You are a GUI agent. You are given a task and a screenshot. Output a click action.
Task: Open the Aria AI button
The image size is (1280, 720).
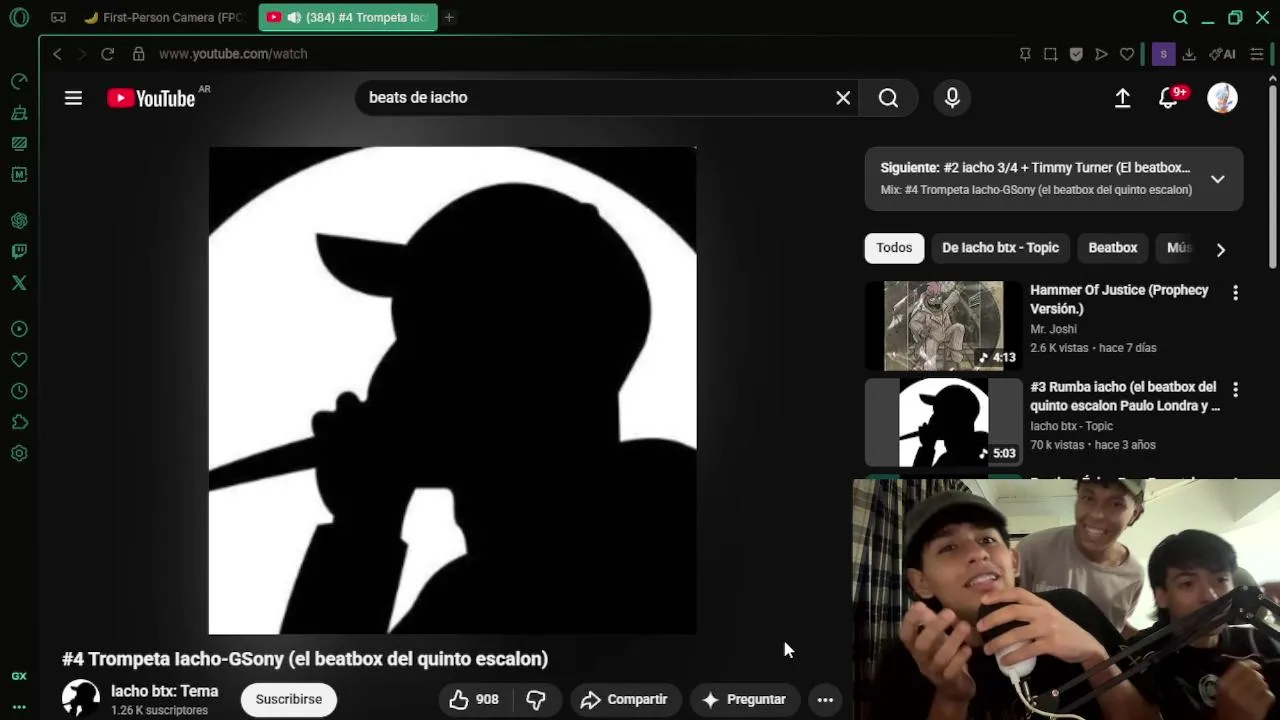(1222, 54)
